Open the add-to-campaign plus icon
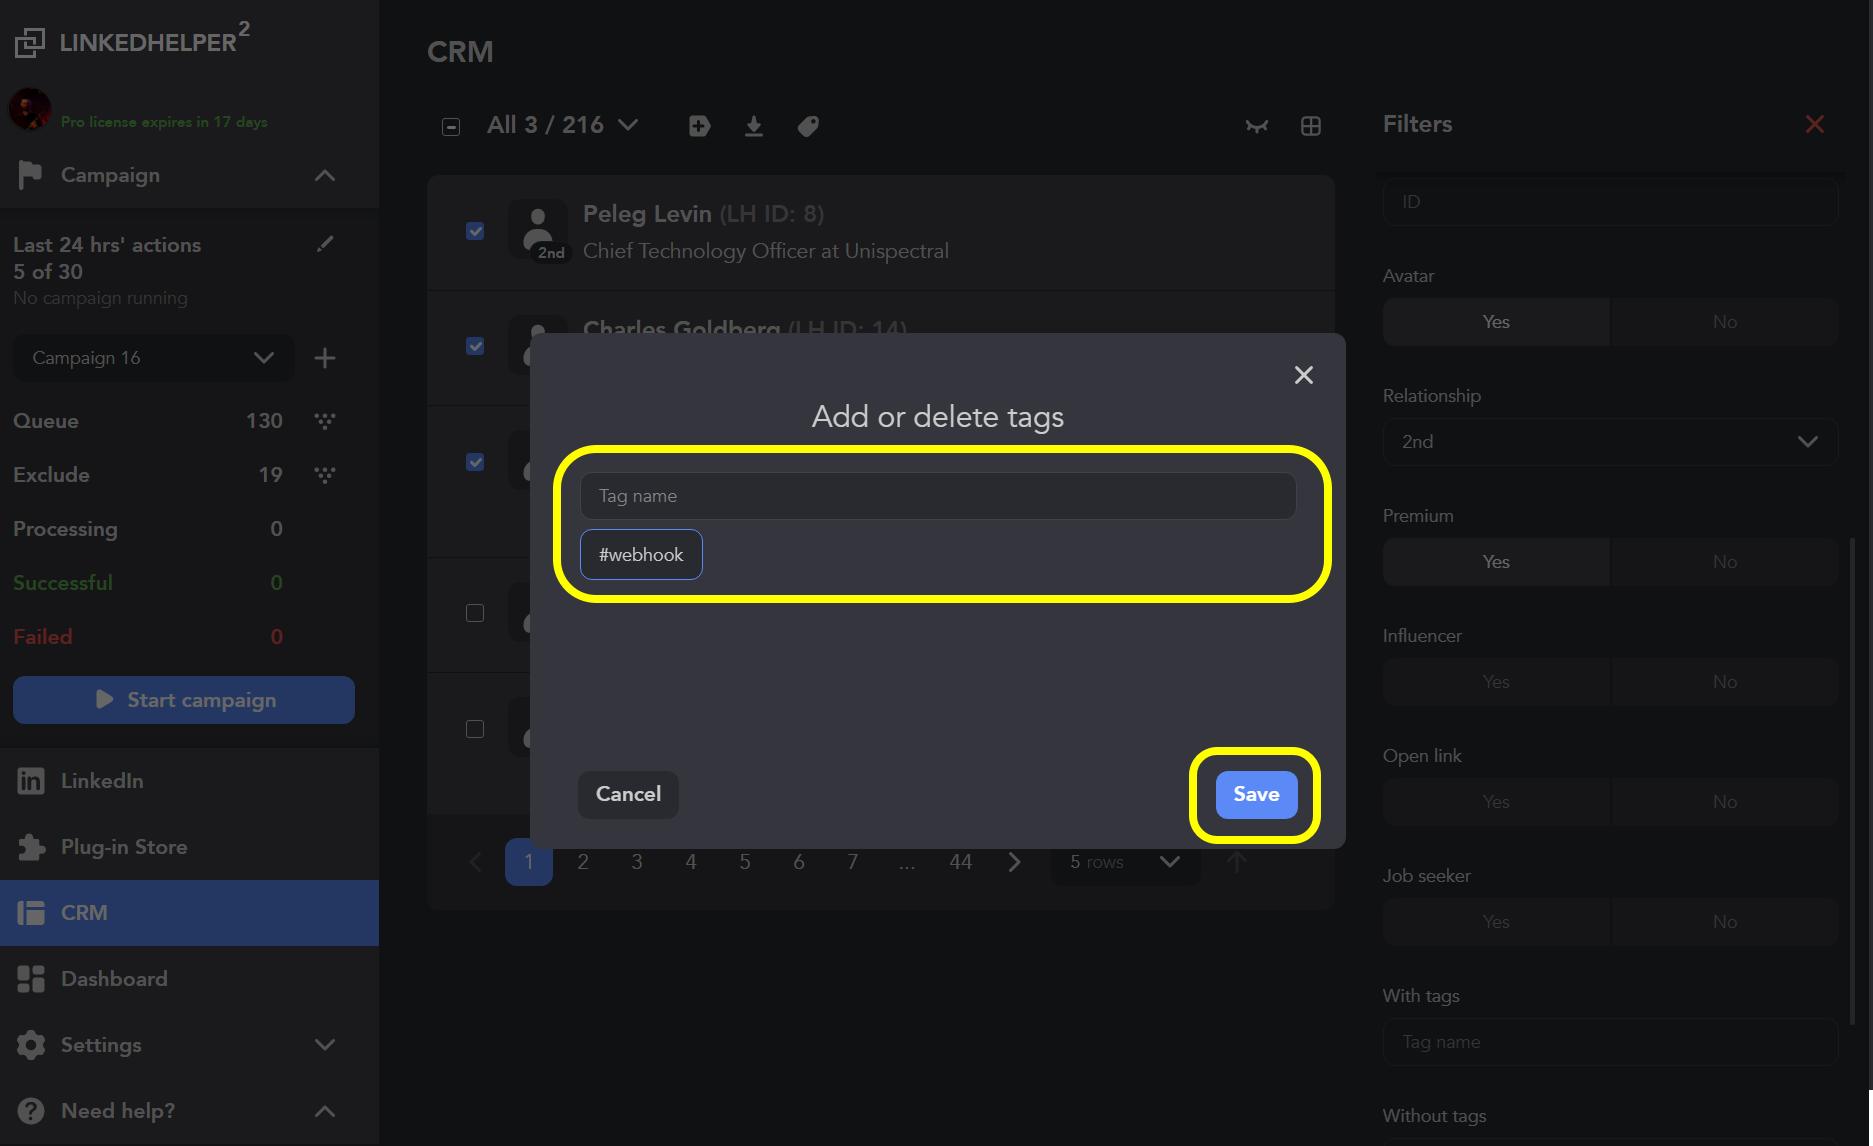 pos(699,125)
